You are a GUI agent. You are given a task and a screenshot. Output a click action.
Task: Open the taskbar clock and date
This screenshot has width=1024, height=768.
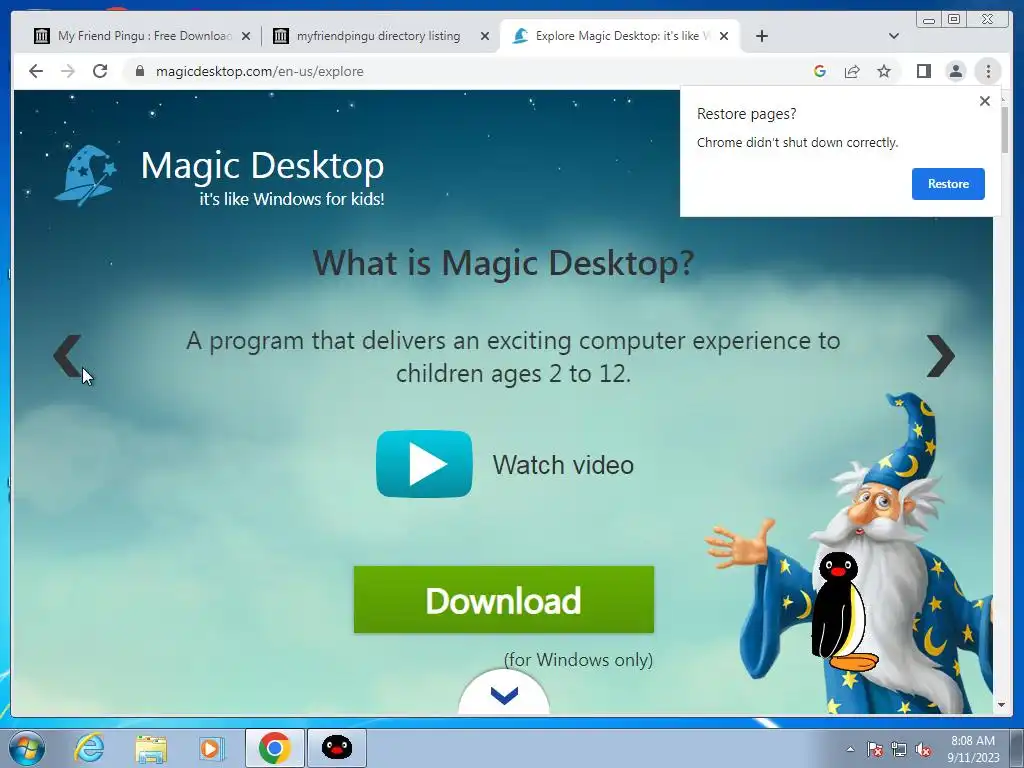pos(973,749)
